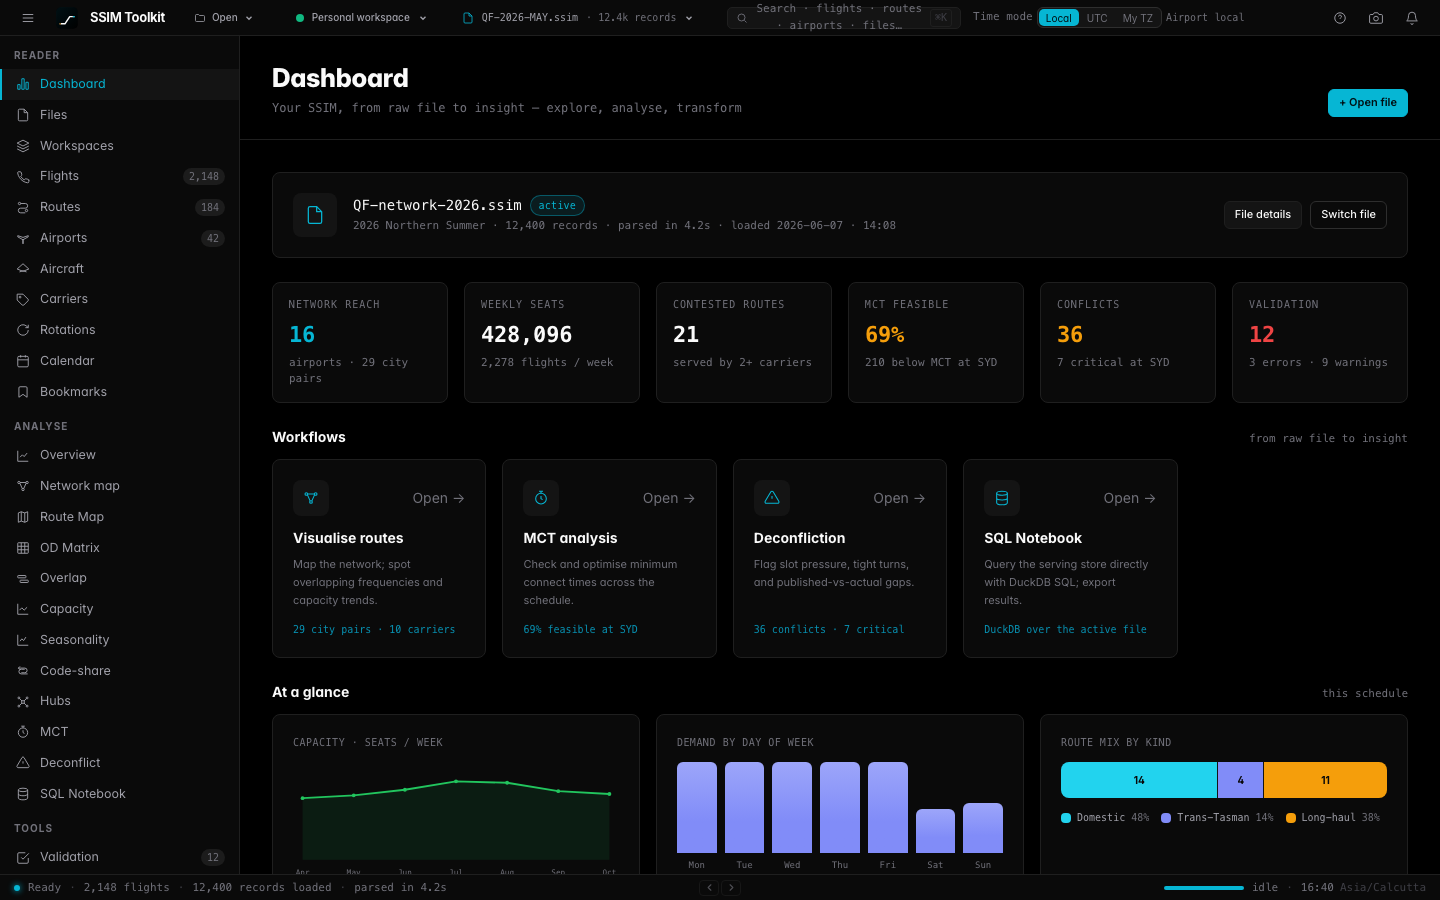The height and width of the screenshot is (900, 1440).
Task: Expand the Open dropdown in top bar
Action: click(x=224, y=18)
